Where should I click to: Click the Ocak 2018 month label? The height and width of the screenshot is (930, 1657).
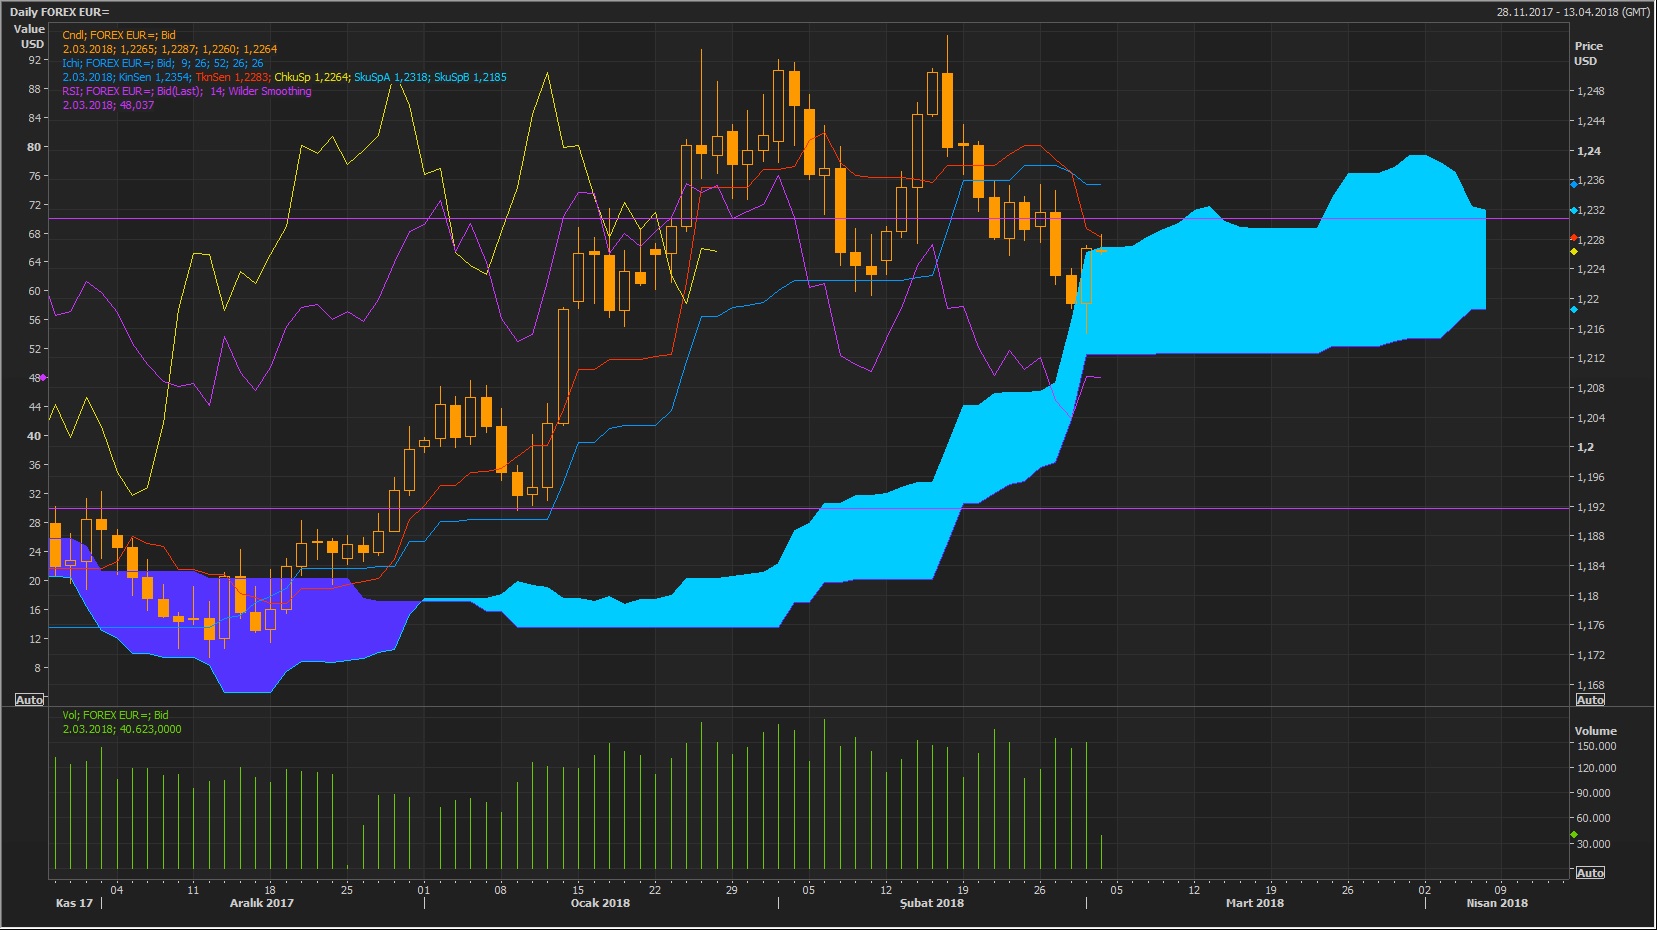[x=600, y=903]
